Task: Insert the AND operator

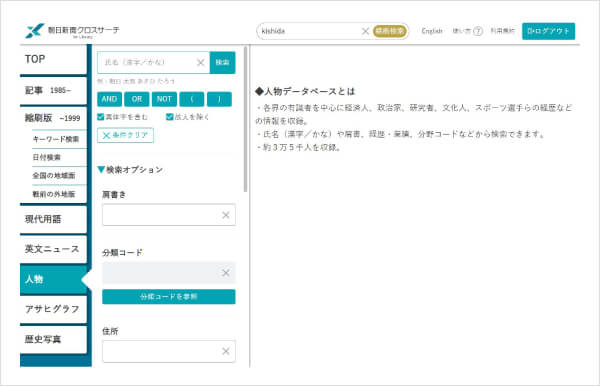Action: pyautogui.click(x=109, y=99)
